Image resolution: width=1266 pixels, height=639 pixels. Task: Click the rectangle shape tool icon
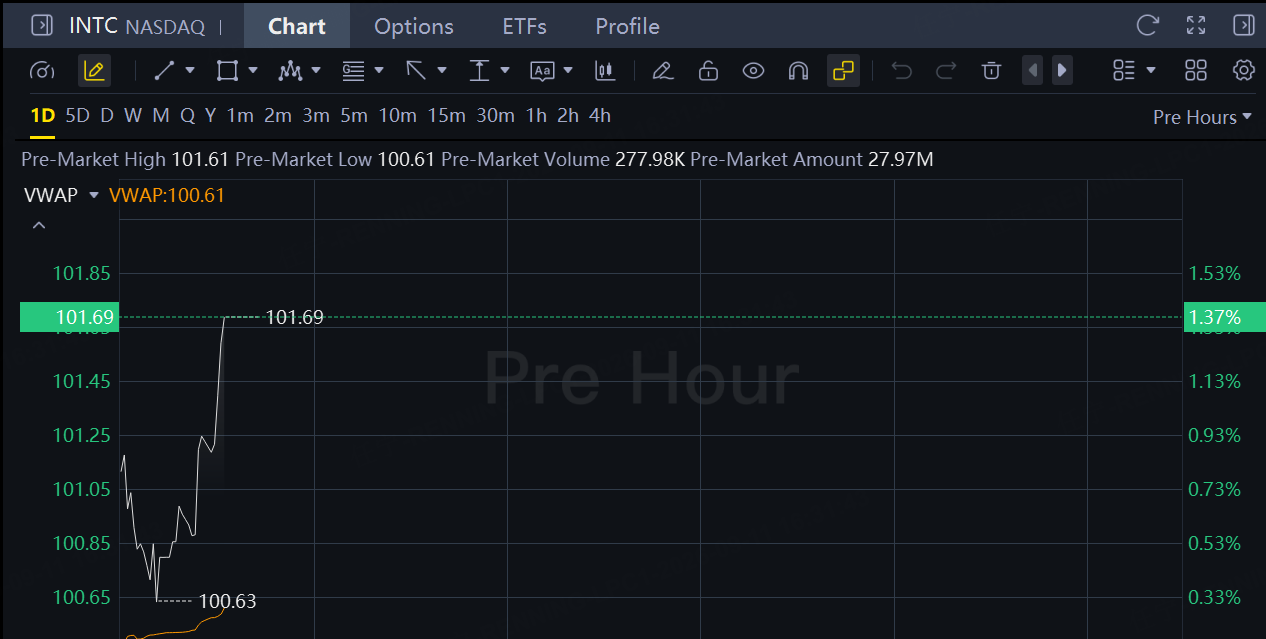[x=227, y=71]
